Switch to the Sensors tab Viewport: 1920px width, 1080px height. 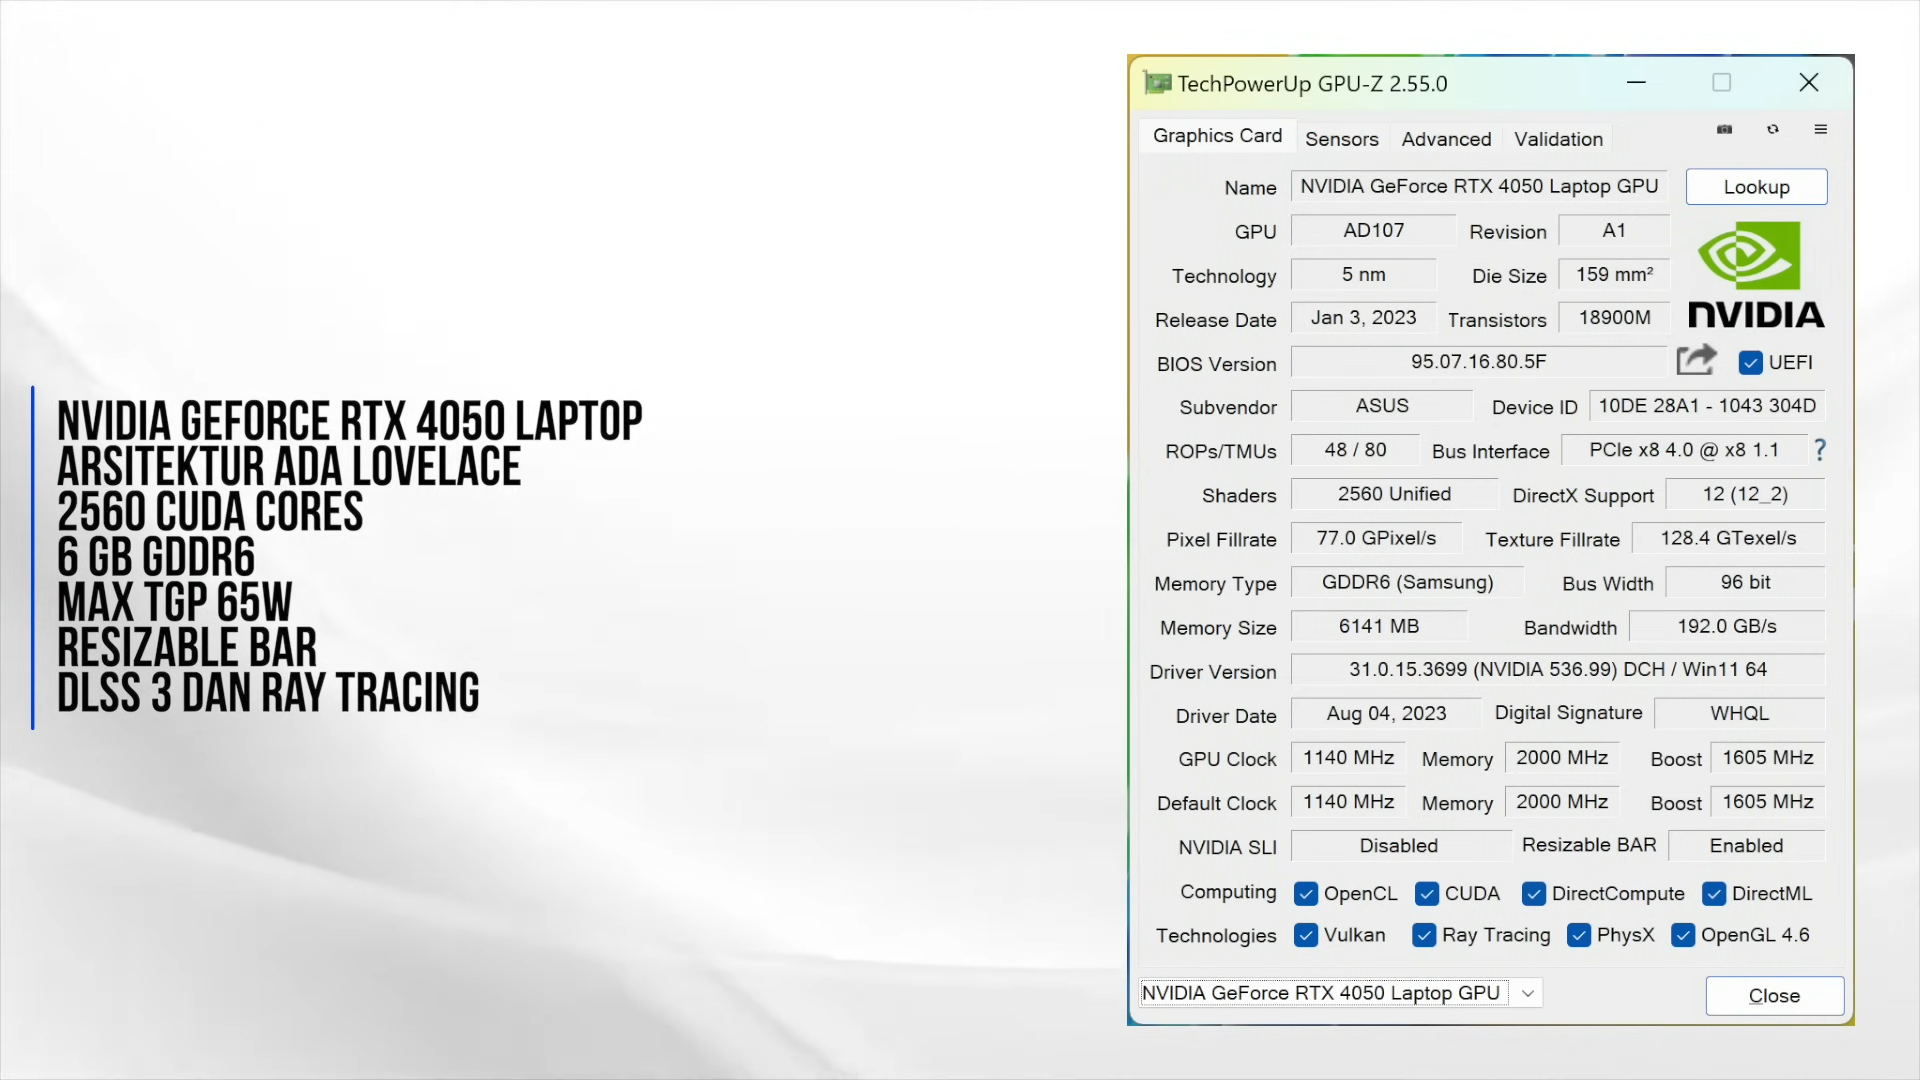coord(1341,137)
